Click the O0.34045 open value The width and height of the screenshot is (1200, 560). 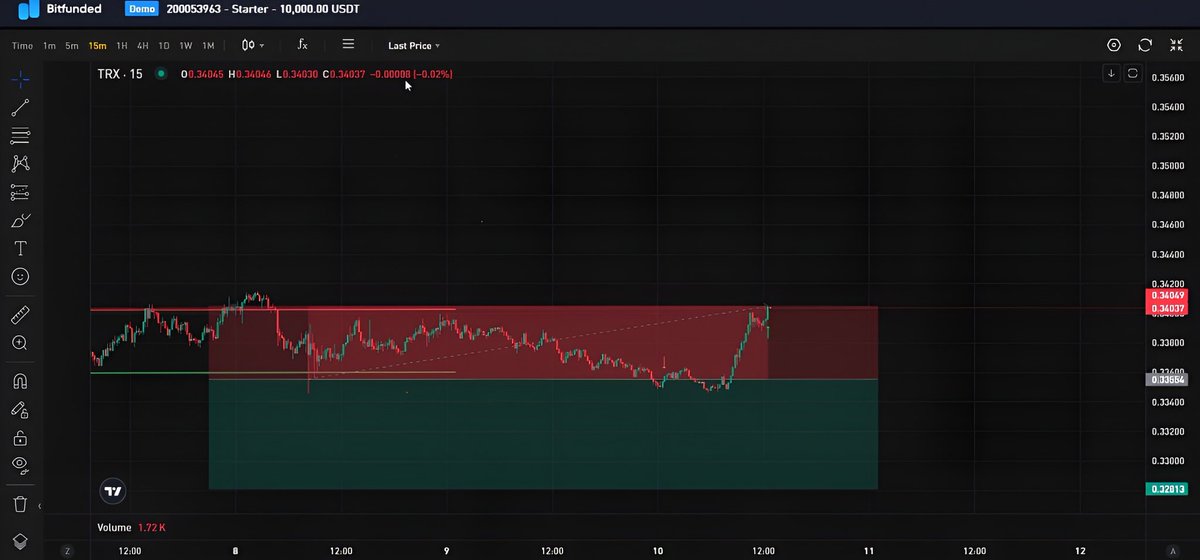point(202,74)
